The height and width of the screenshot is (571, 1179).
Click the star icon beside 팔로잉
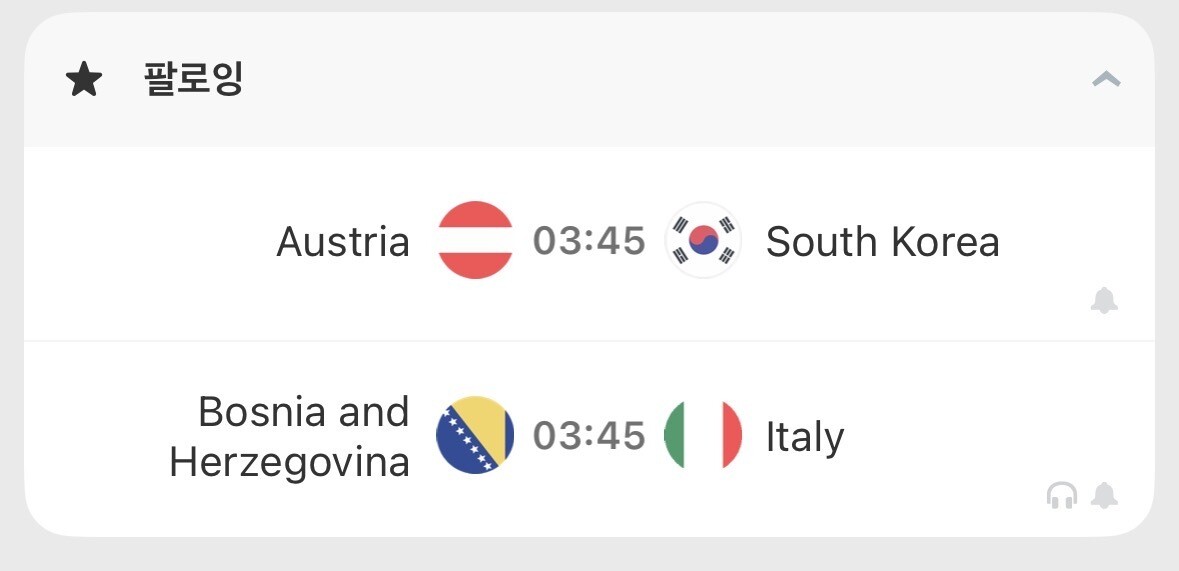coord(84,80)
